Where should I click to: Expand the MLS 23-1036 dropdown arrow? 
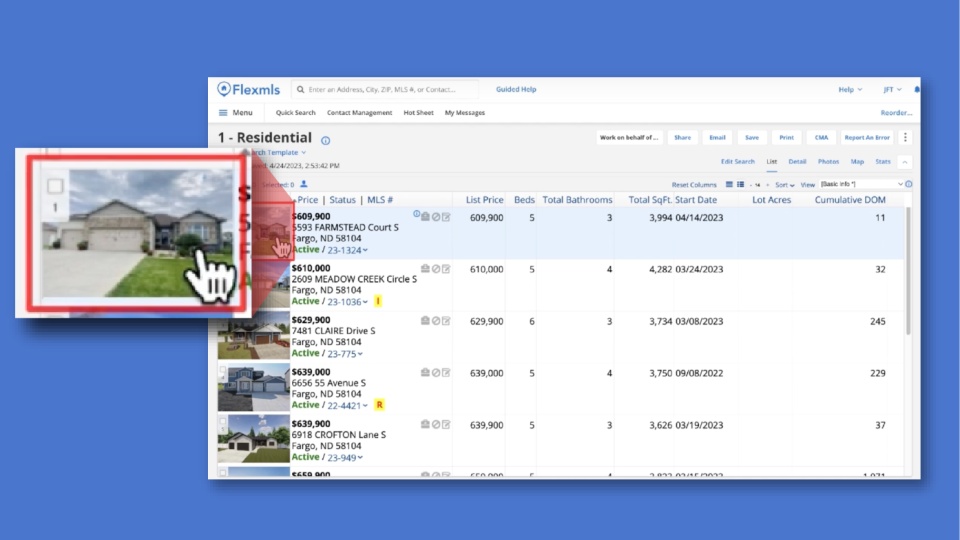click(x=365, y=302)
